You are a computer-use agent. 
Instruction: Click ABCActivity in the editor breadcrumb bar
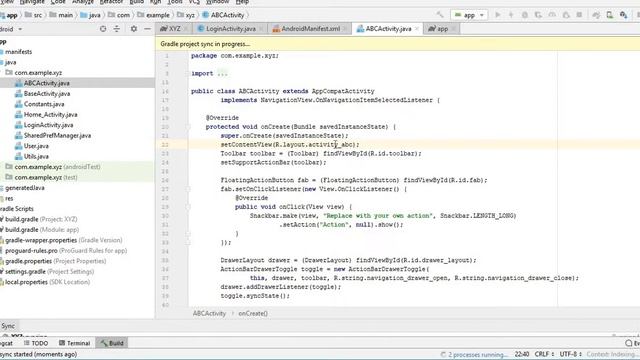[209, 313]
